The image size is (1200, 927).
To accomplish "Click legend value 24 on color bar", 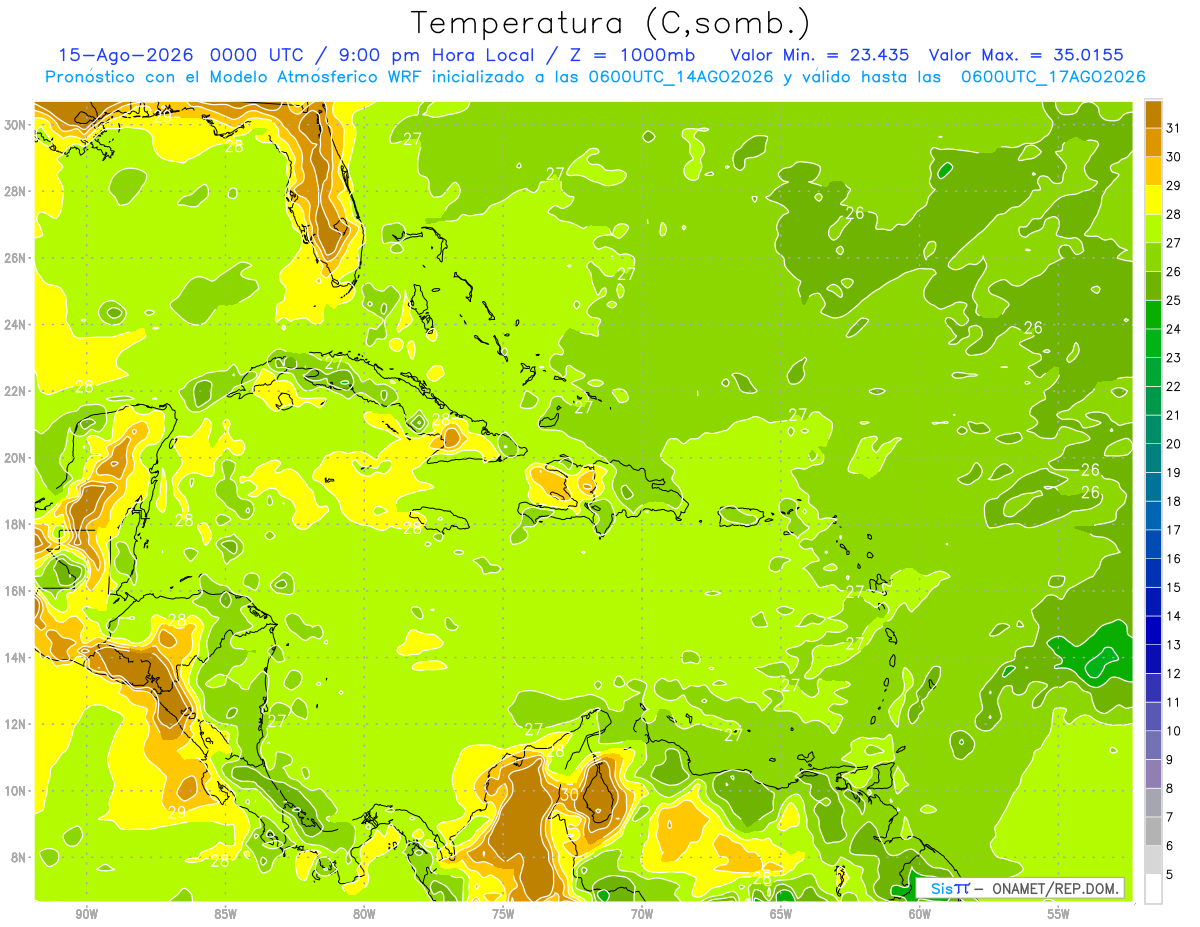I will 1174,329.
